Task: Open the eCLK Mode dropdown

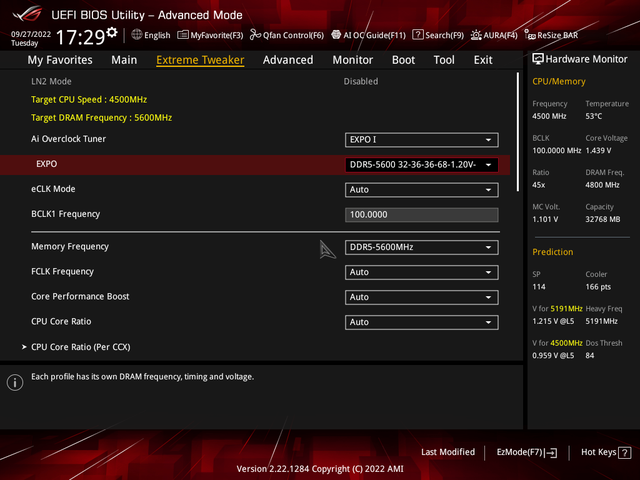Action: tap(421, 190)
